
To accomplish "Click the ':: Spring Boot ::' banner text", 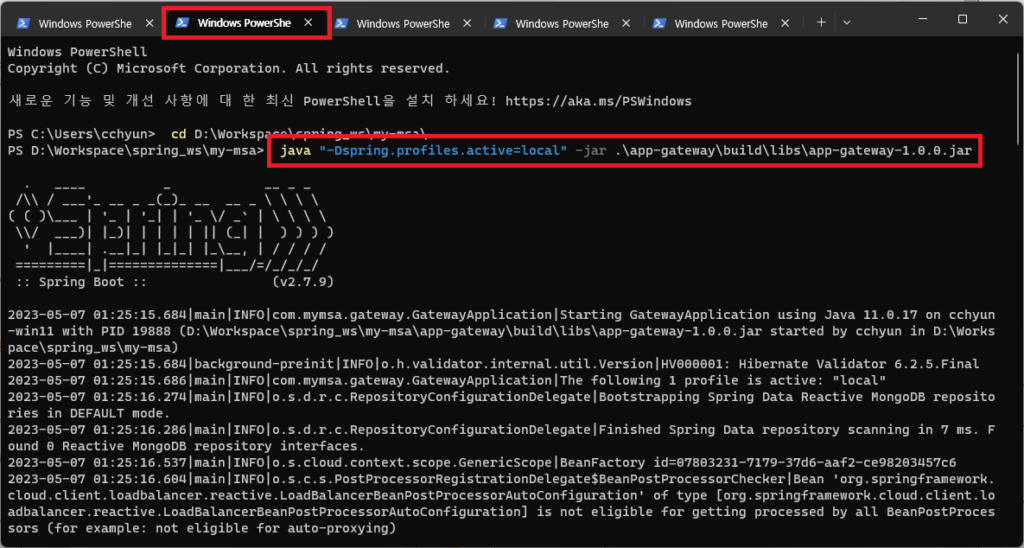I will (81, 283).
